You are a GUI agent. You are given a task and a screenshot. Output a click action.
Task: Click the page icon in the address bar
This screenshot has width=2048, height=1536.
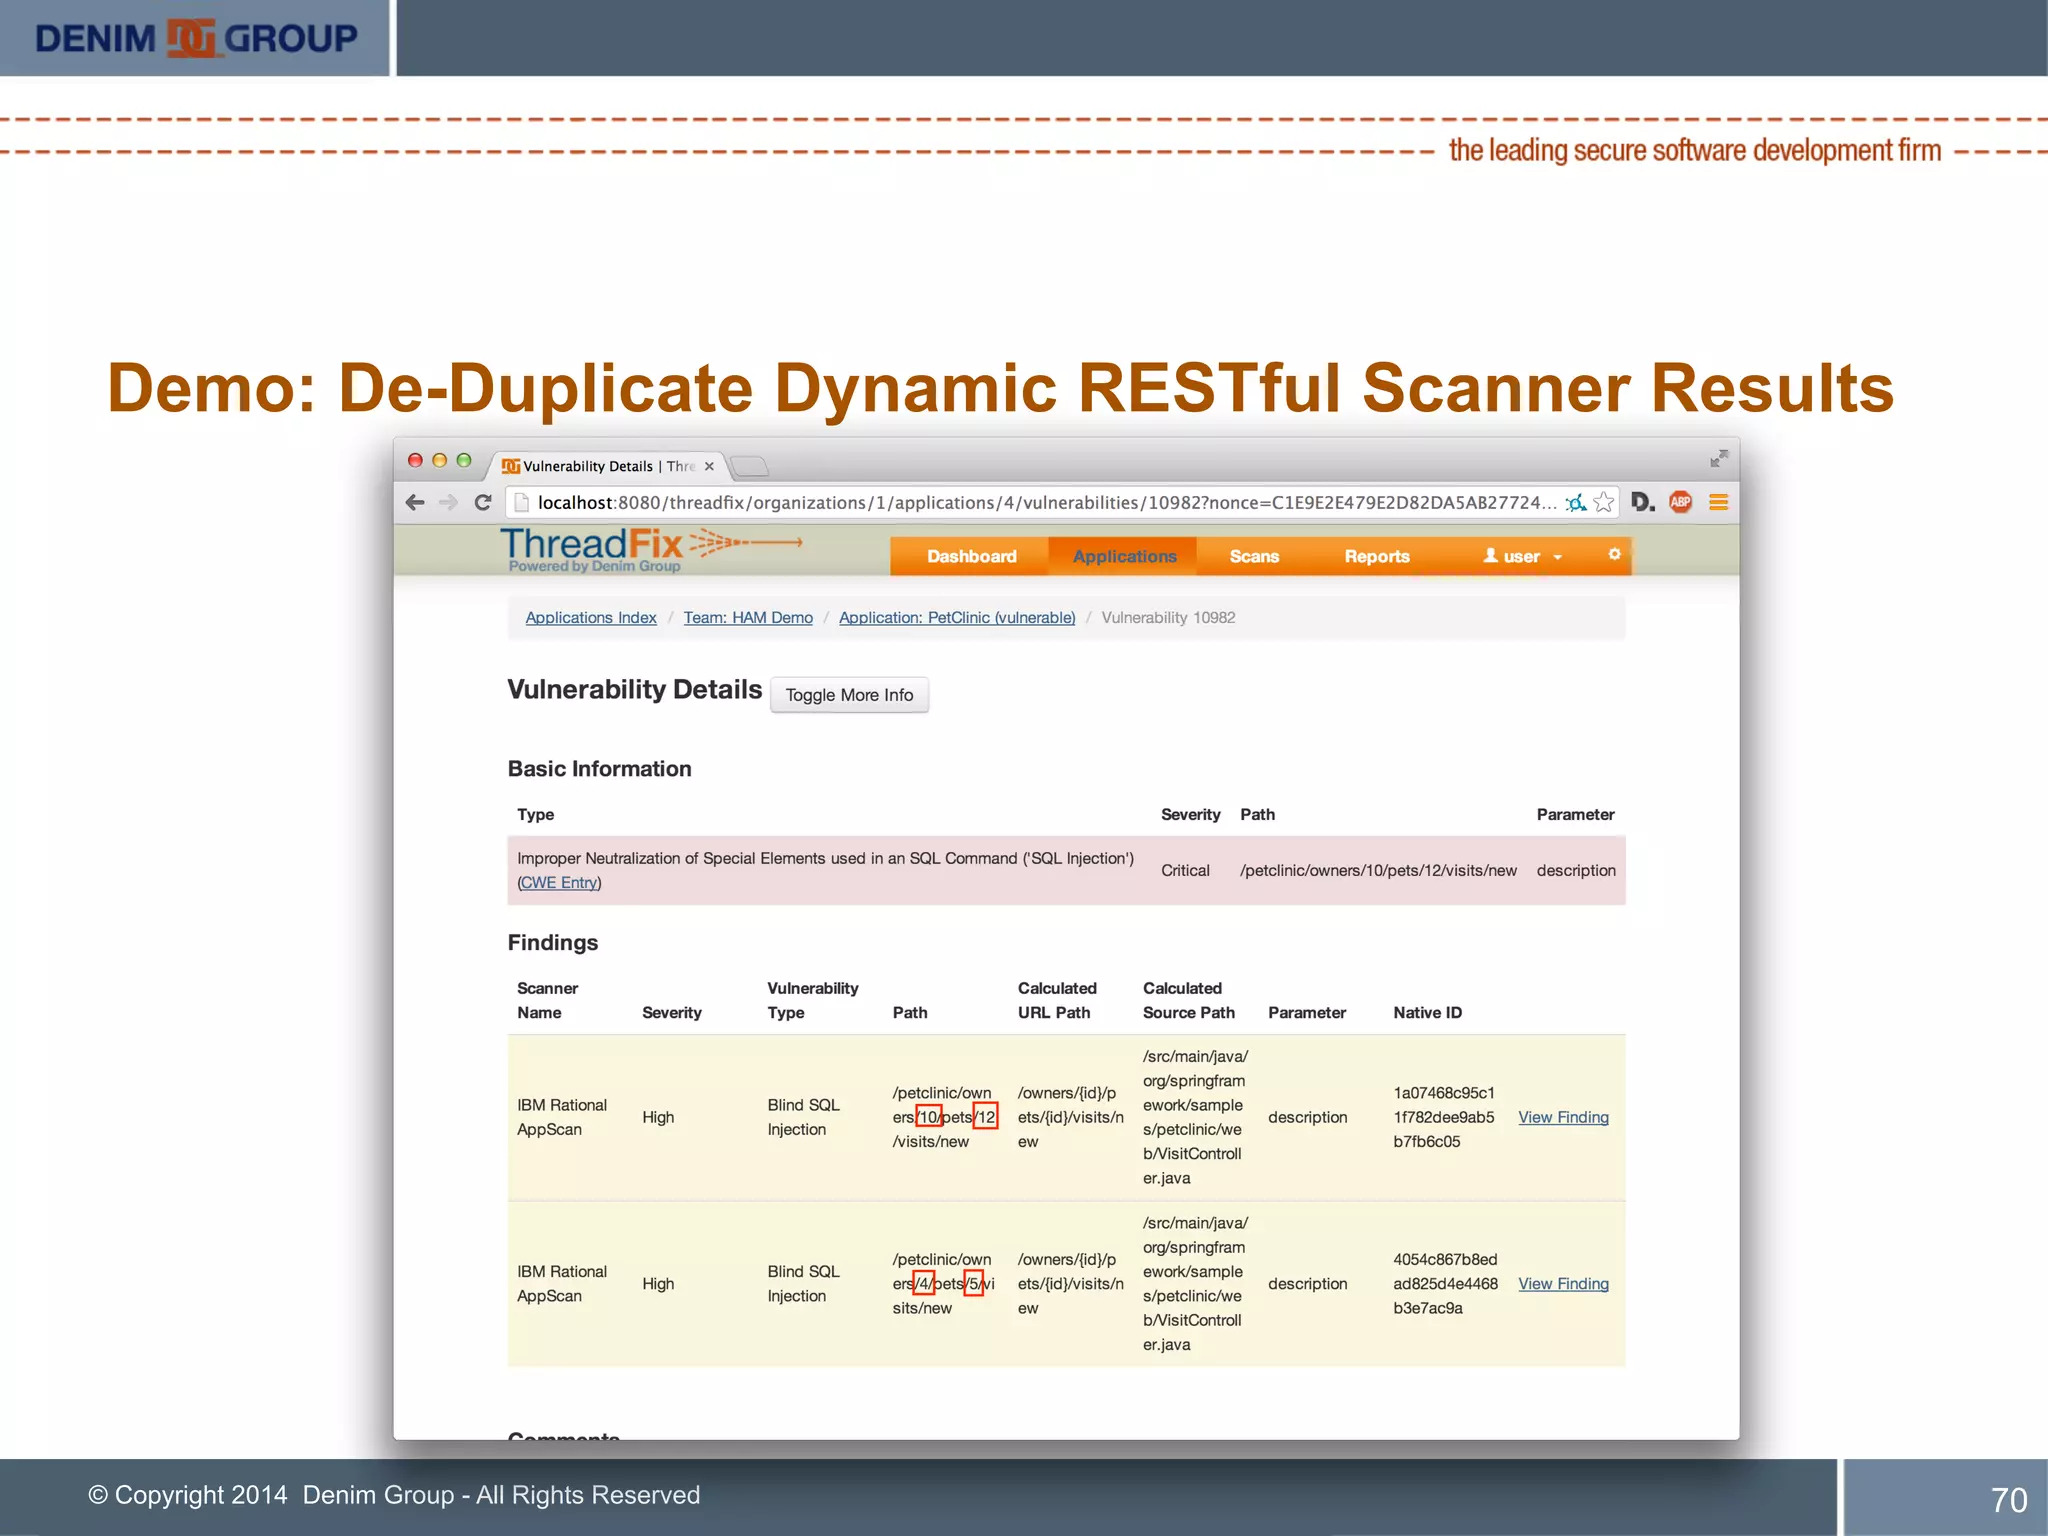pos(521,502)
